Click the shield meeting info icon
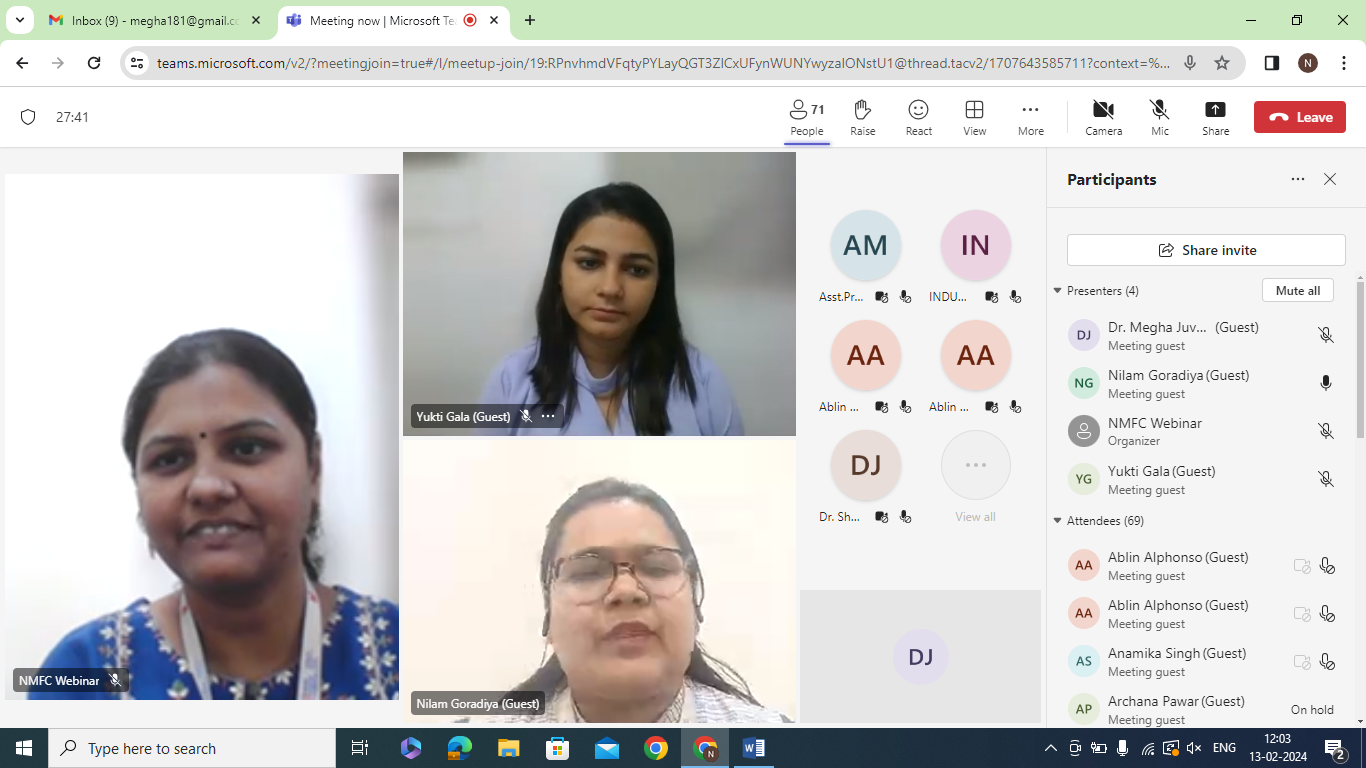The width and height of the screenshot is (1366, 768). tap(28, 117)
